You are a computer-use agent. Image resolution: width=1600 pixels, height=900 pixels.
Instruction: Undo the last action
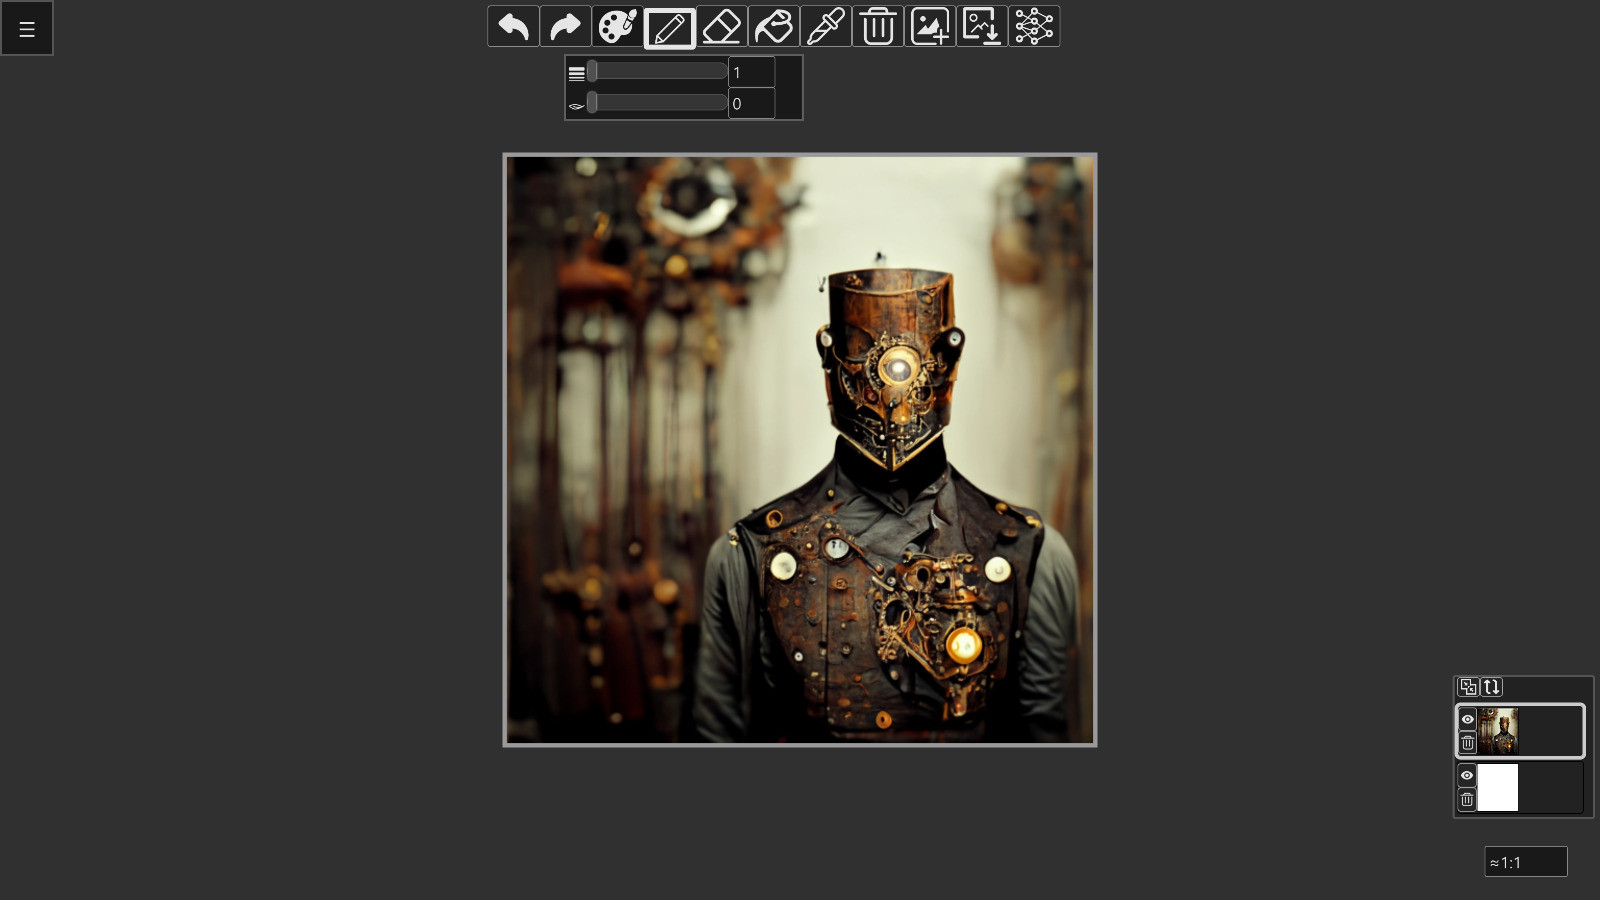pyautogui.click(x=513, y=26)
